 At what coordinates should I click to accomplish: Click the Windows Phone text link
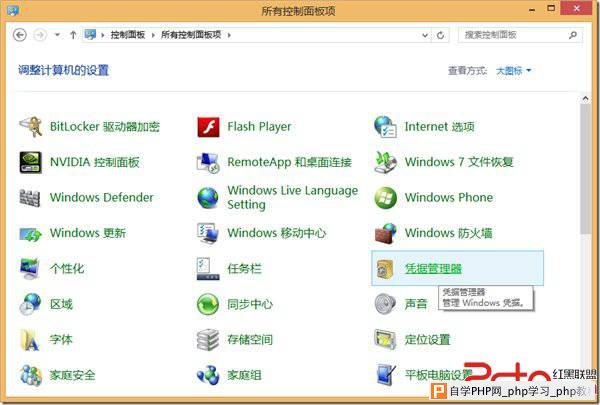pos(449,198)
